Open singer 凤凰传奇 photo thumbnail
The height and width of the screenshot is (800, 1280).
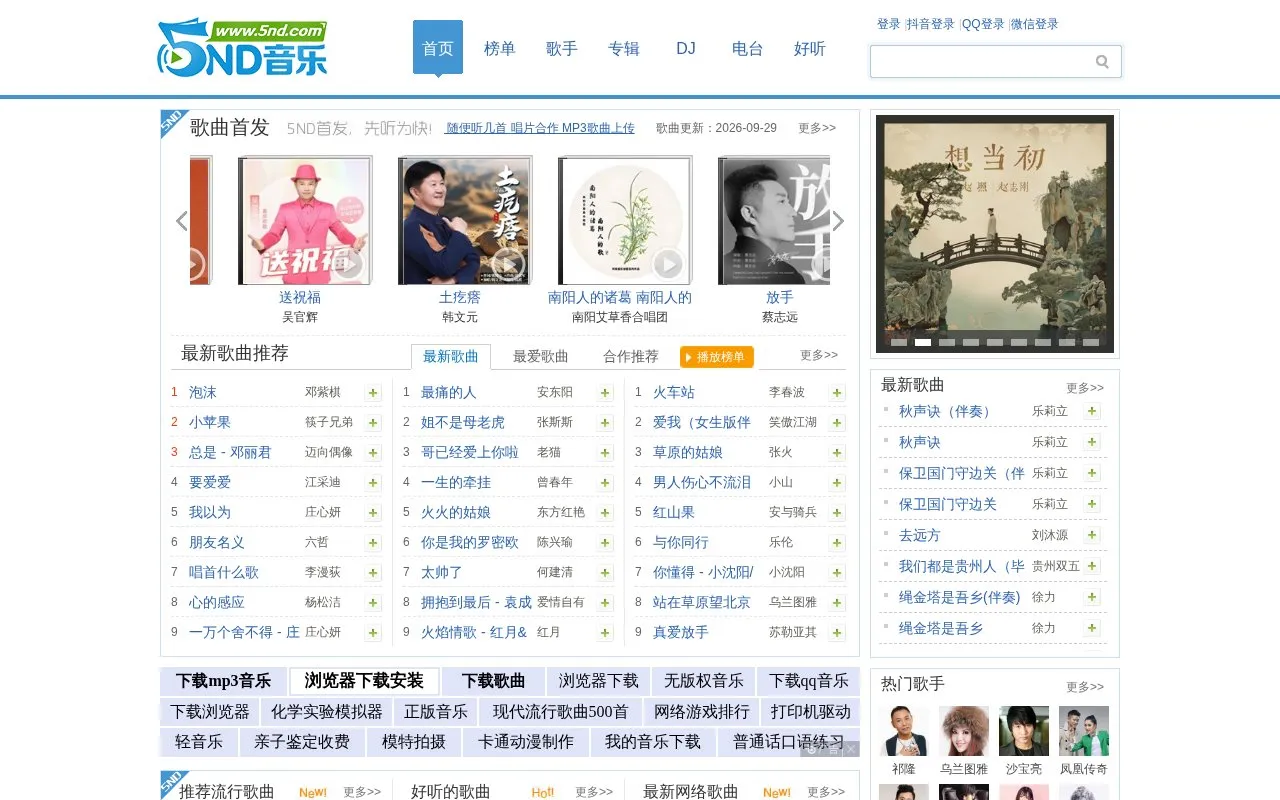coord(1084,731)
